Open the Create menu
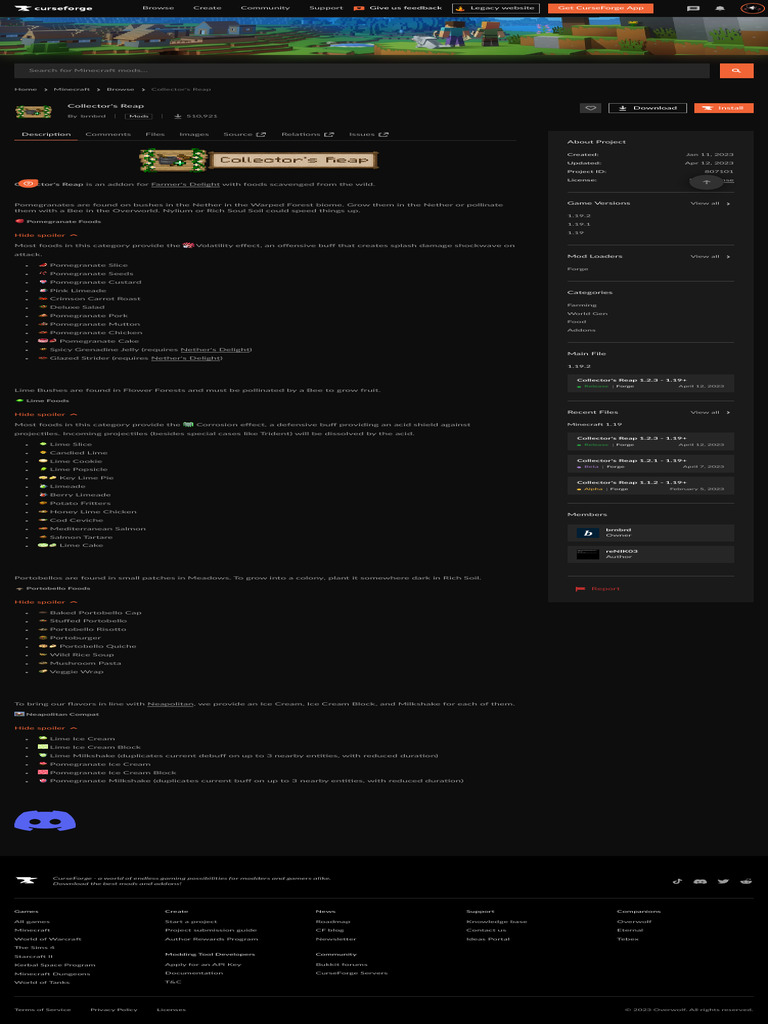768x1024 pixels. pyautogui.click(x=207, y=8)
